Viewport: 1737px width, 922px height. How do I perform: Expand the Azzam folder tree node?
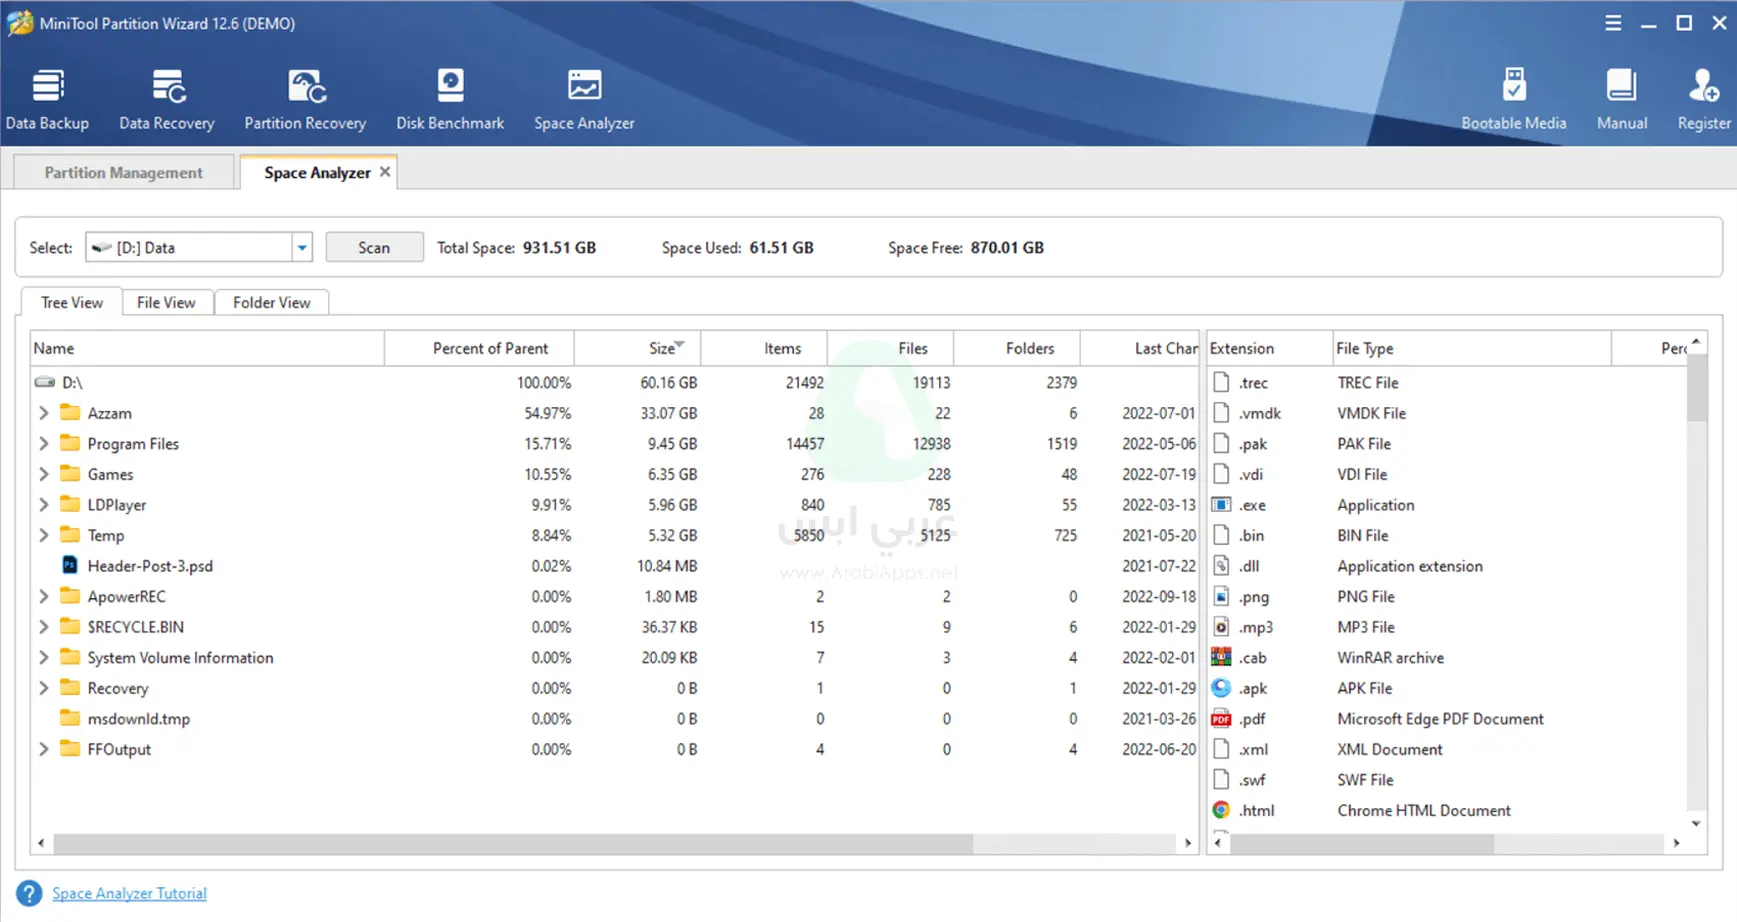pos(44,413)
